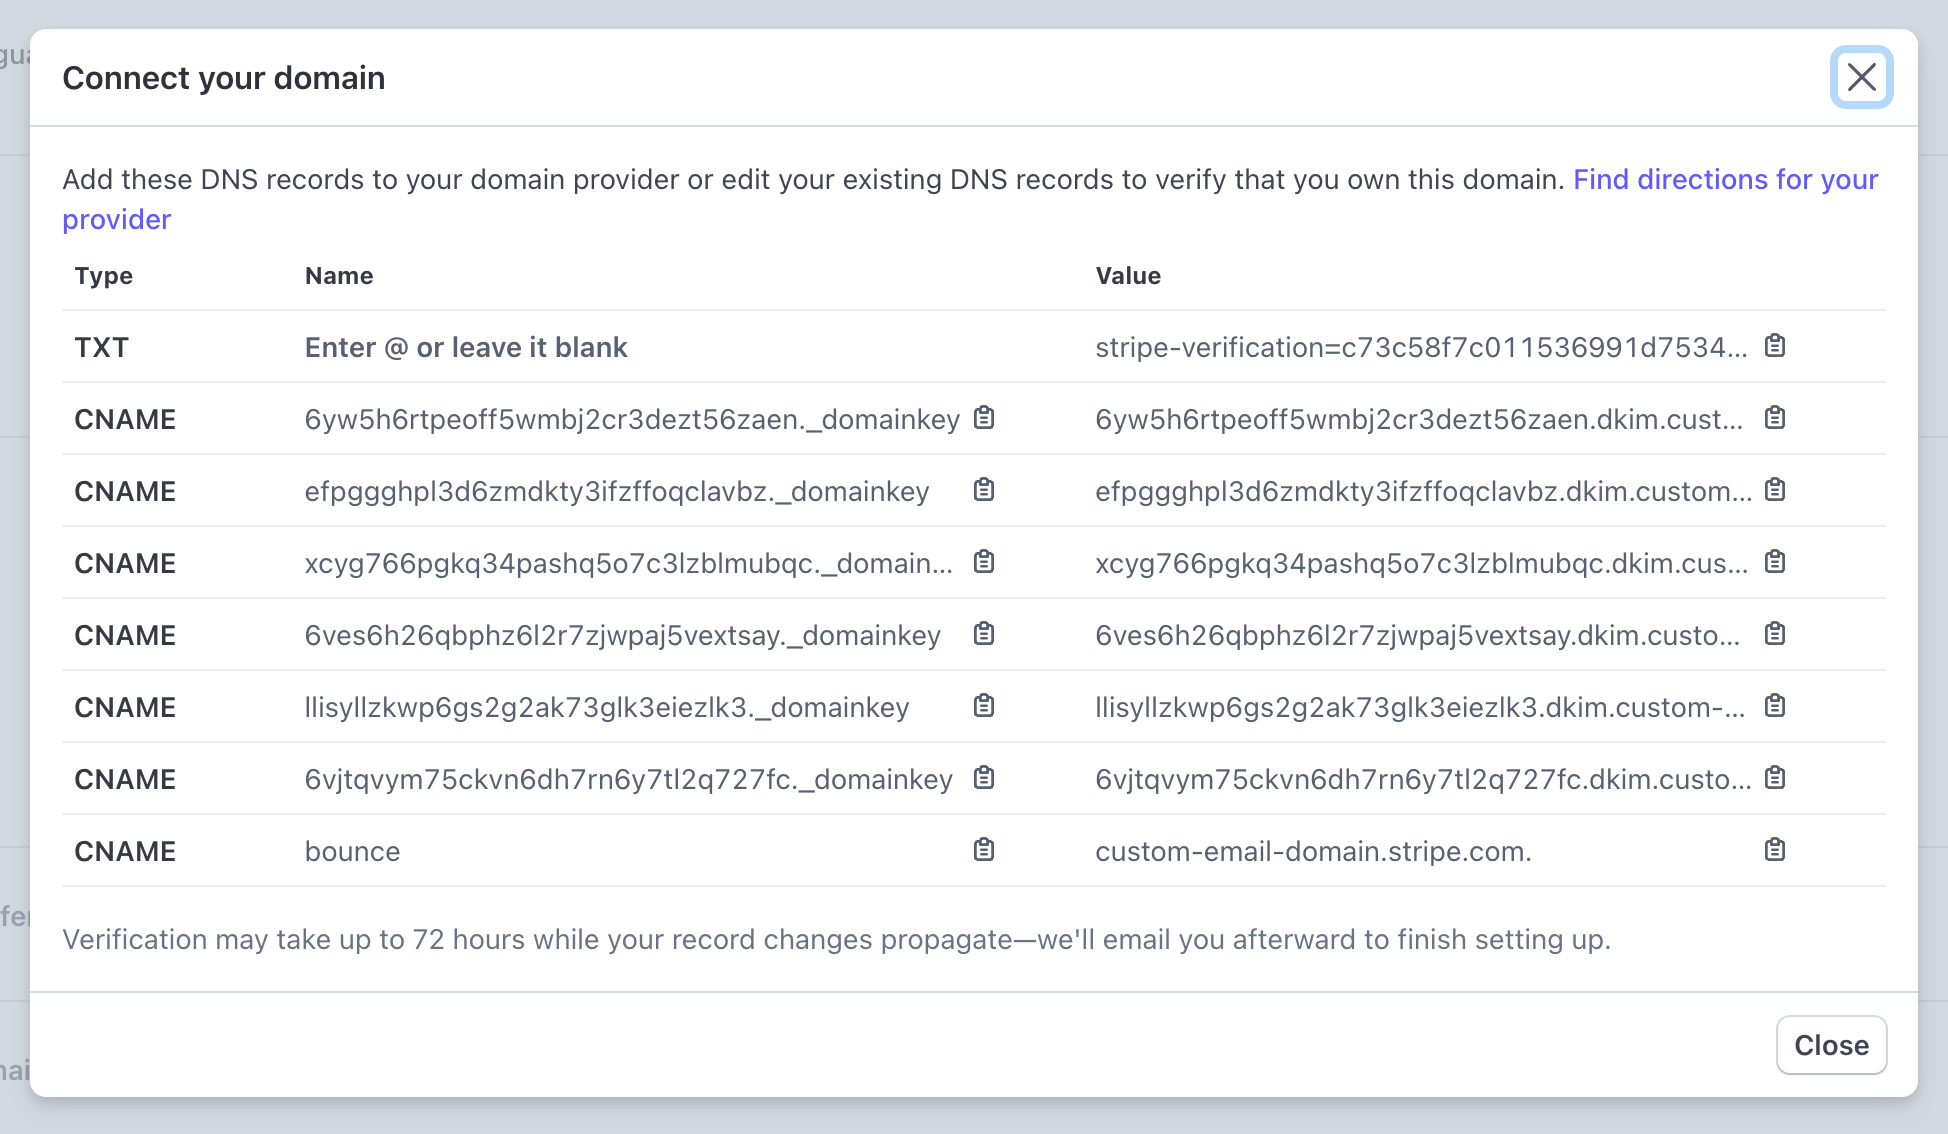The image size is (1948, 1134).
Task: Copy the bounce record name
Action: 984,850
